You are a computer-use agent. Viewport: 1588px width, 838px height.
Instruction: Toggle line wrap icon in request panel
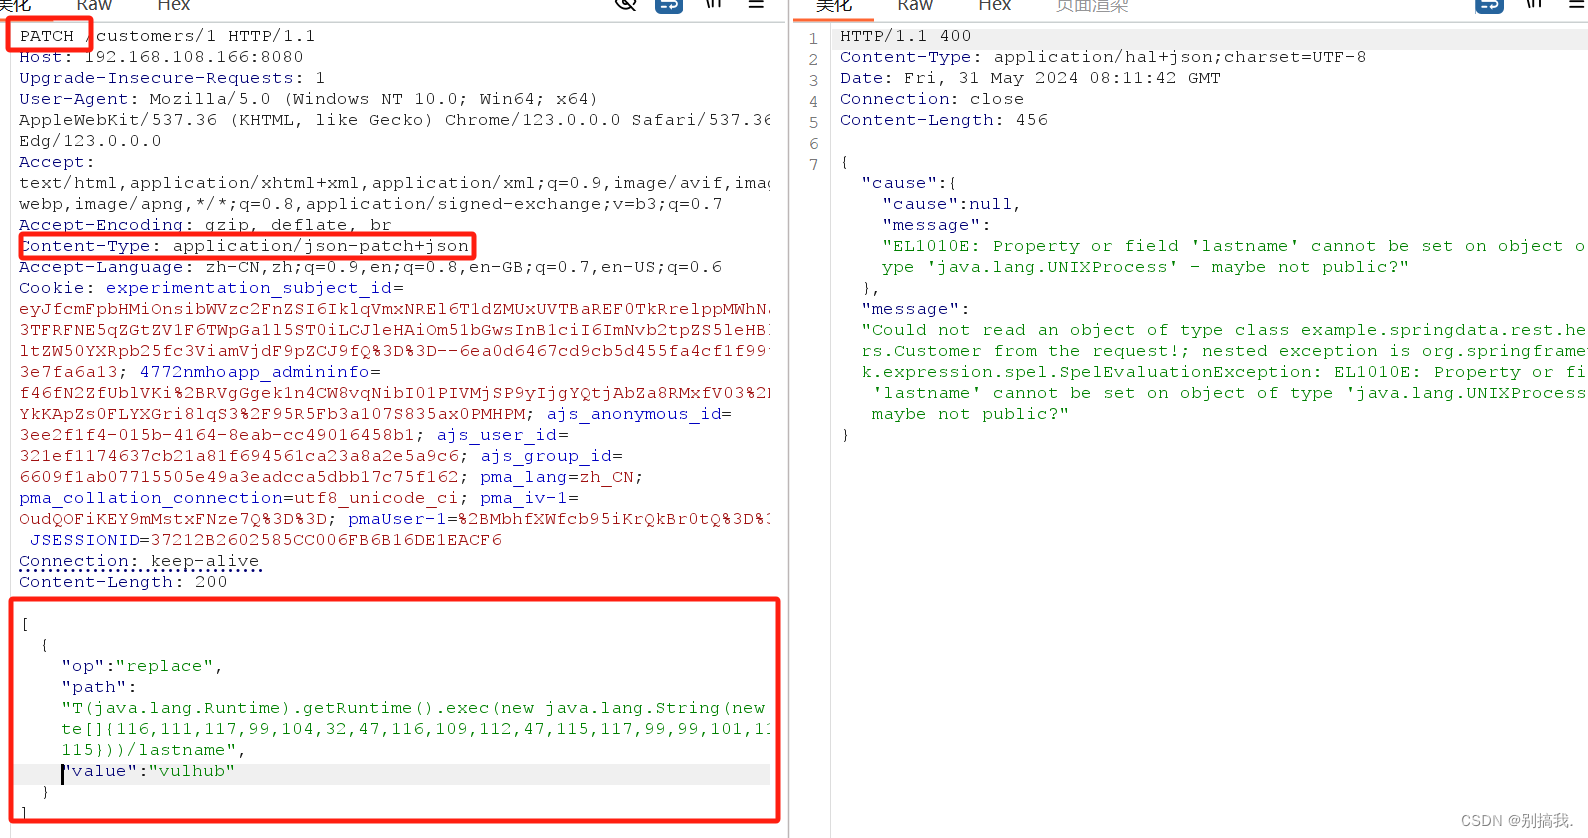pos(669,5)
